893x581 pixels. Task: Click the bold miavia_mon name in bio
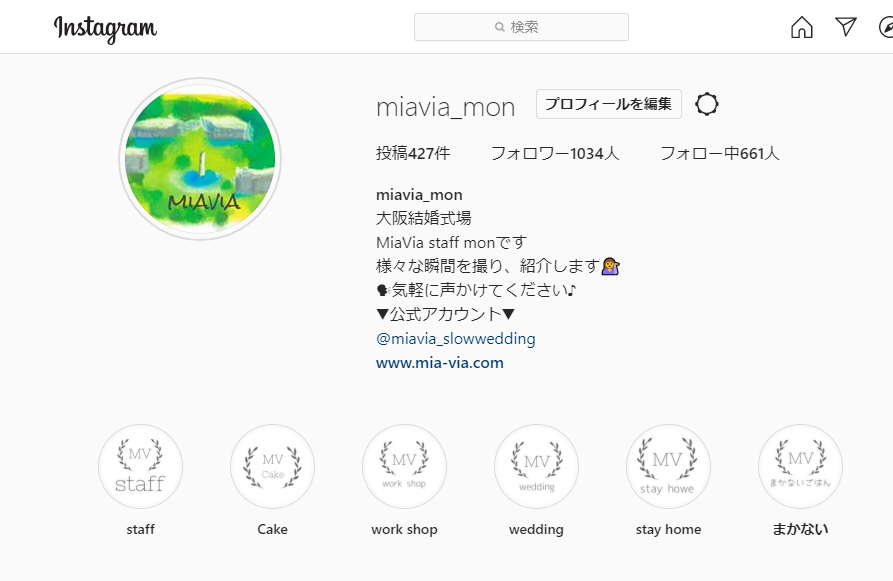click(419, 195)
